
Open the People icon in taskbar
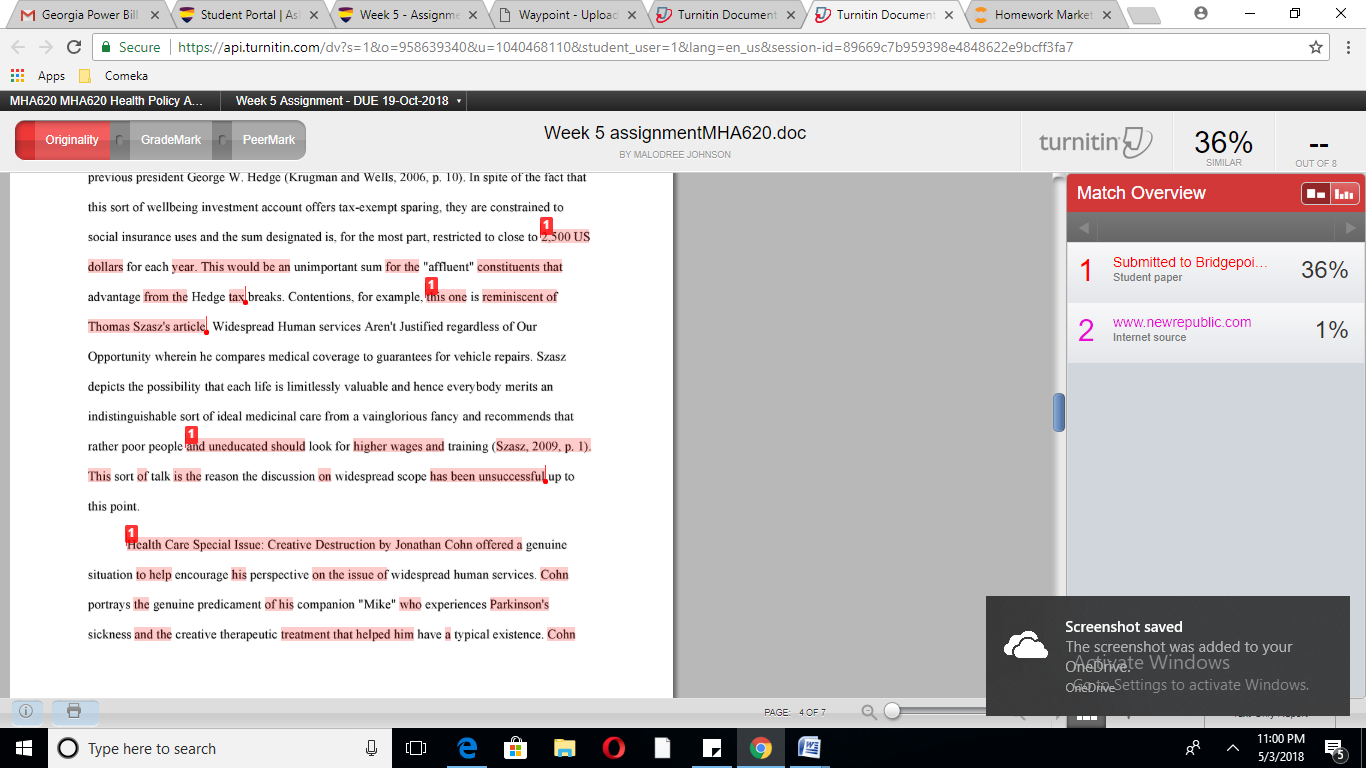point(1193,748)
